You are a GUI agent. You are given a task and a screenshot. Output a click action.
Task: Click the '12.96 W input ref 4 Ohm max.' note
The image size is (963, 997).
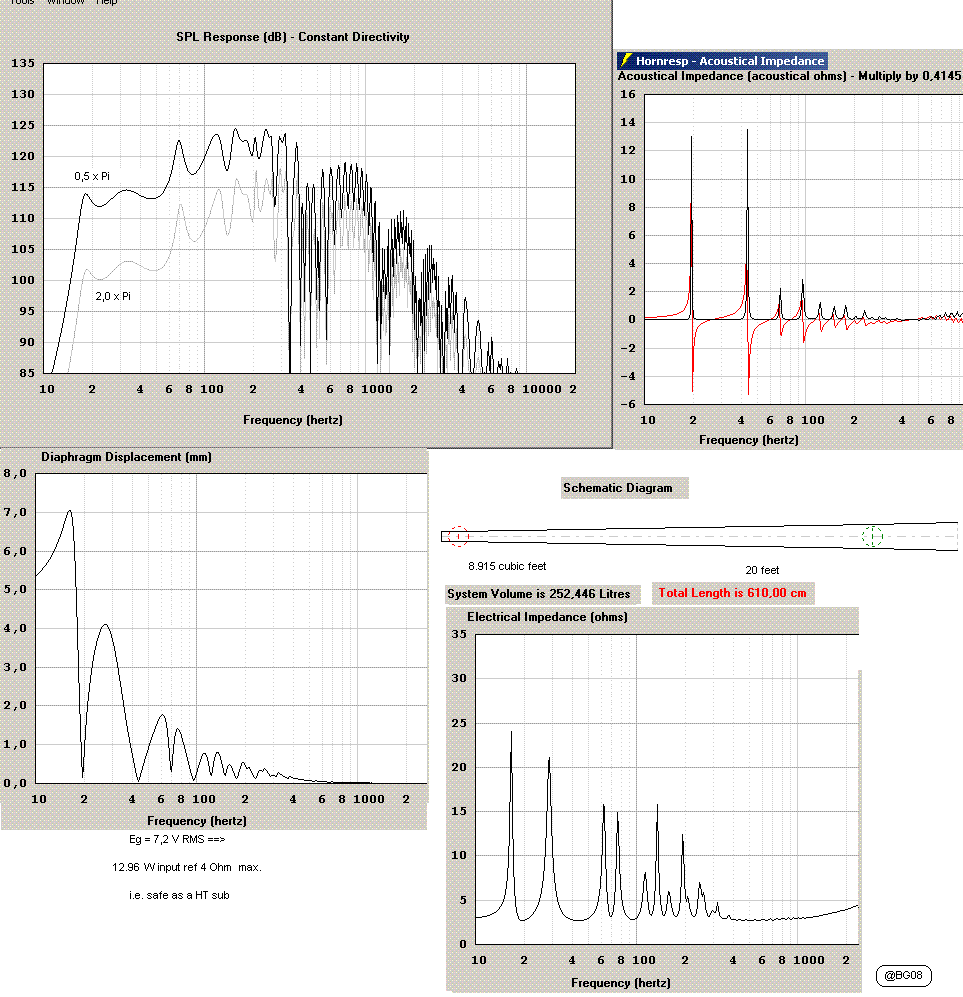[187, 867]
